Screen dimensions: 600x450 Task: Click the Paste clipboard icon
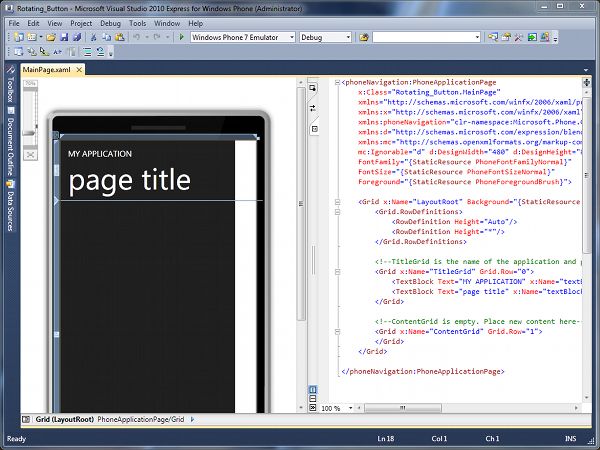tap(120, 37)
